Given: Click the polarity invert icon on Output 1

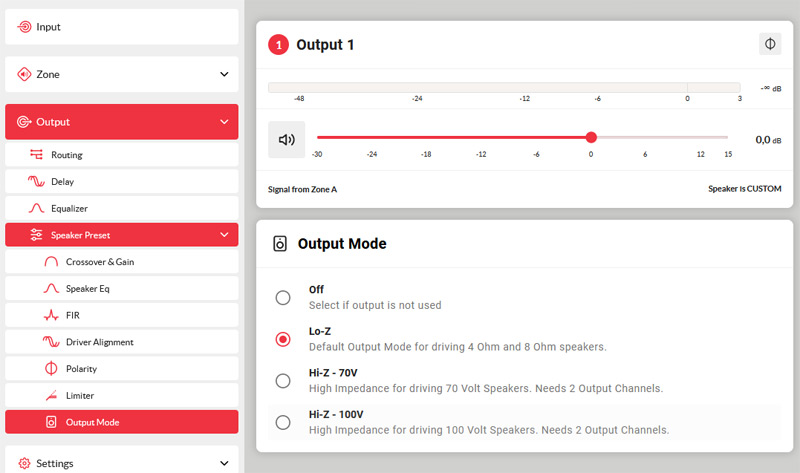Looking at the screenshot, I should tap(769, 44).
